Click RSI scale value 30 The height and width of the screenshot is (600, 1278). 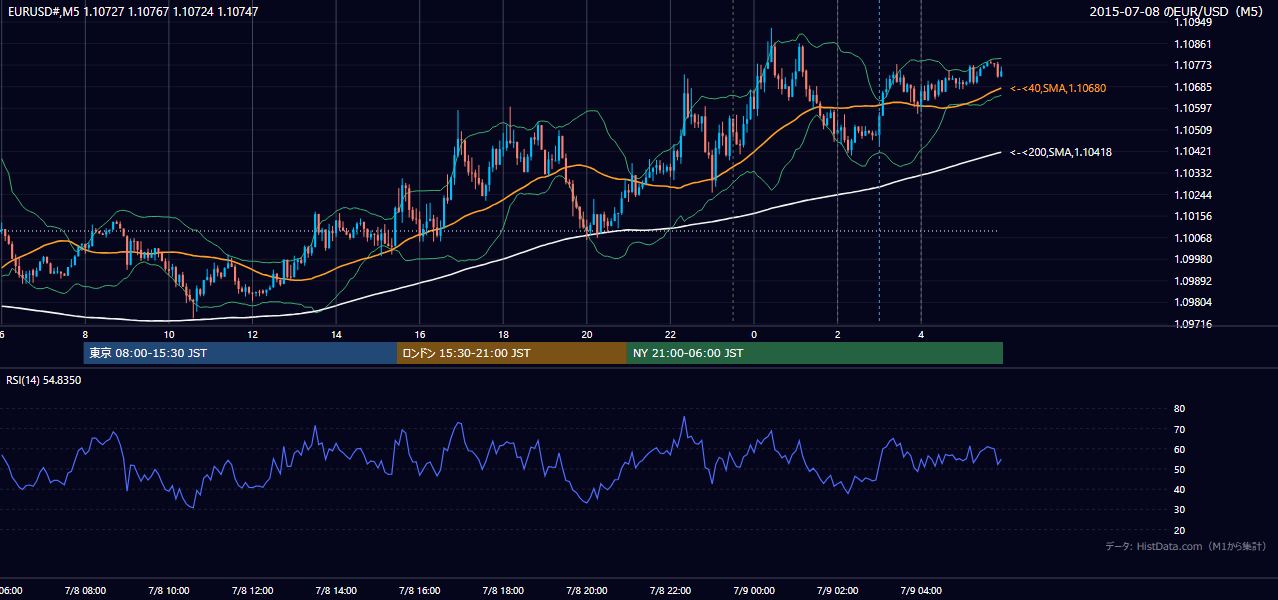point(1179,510)
